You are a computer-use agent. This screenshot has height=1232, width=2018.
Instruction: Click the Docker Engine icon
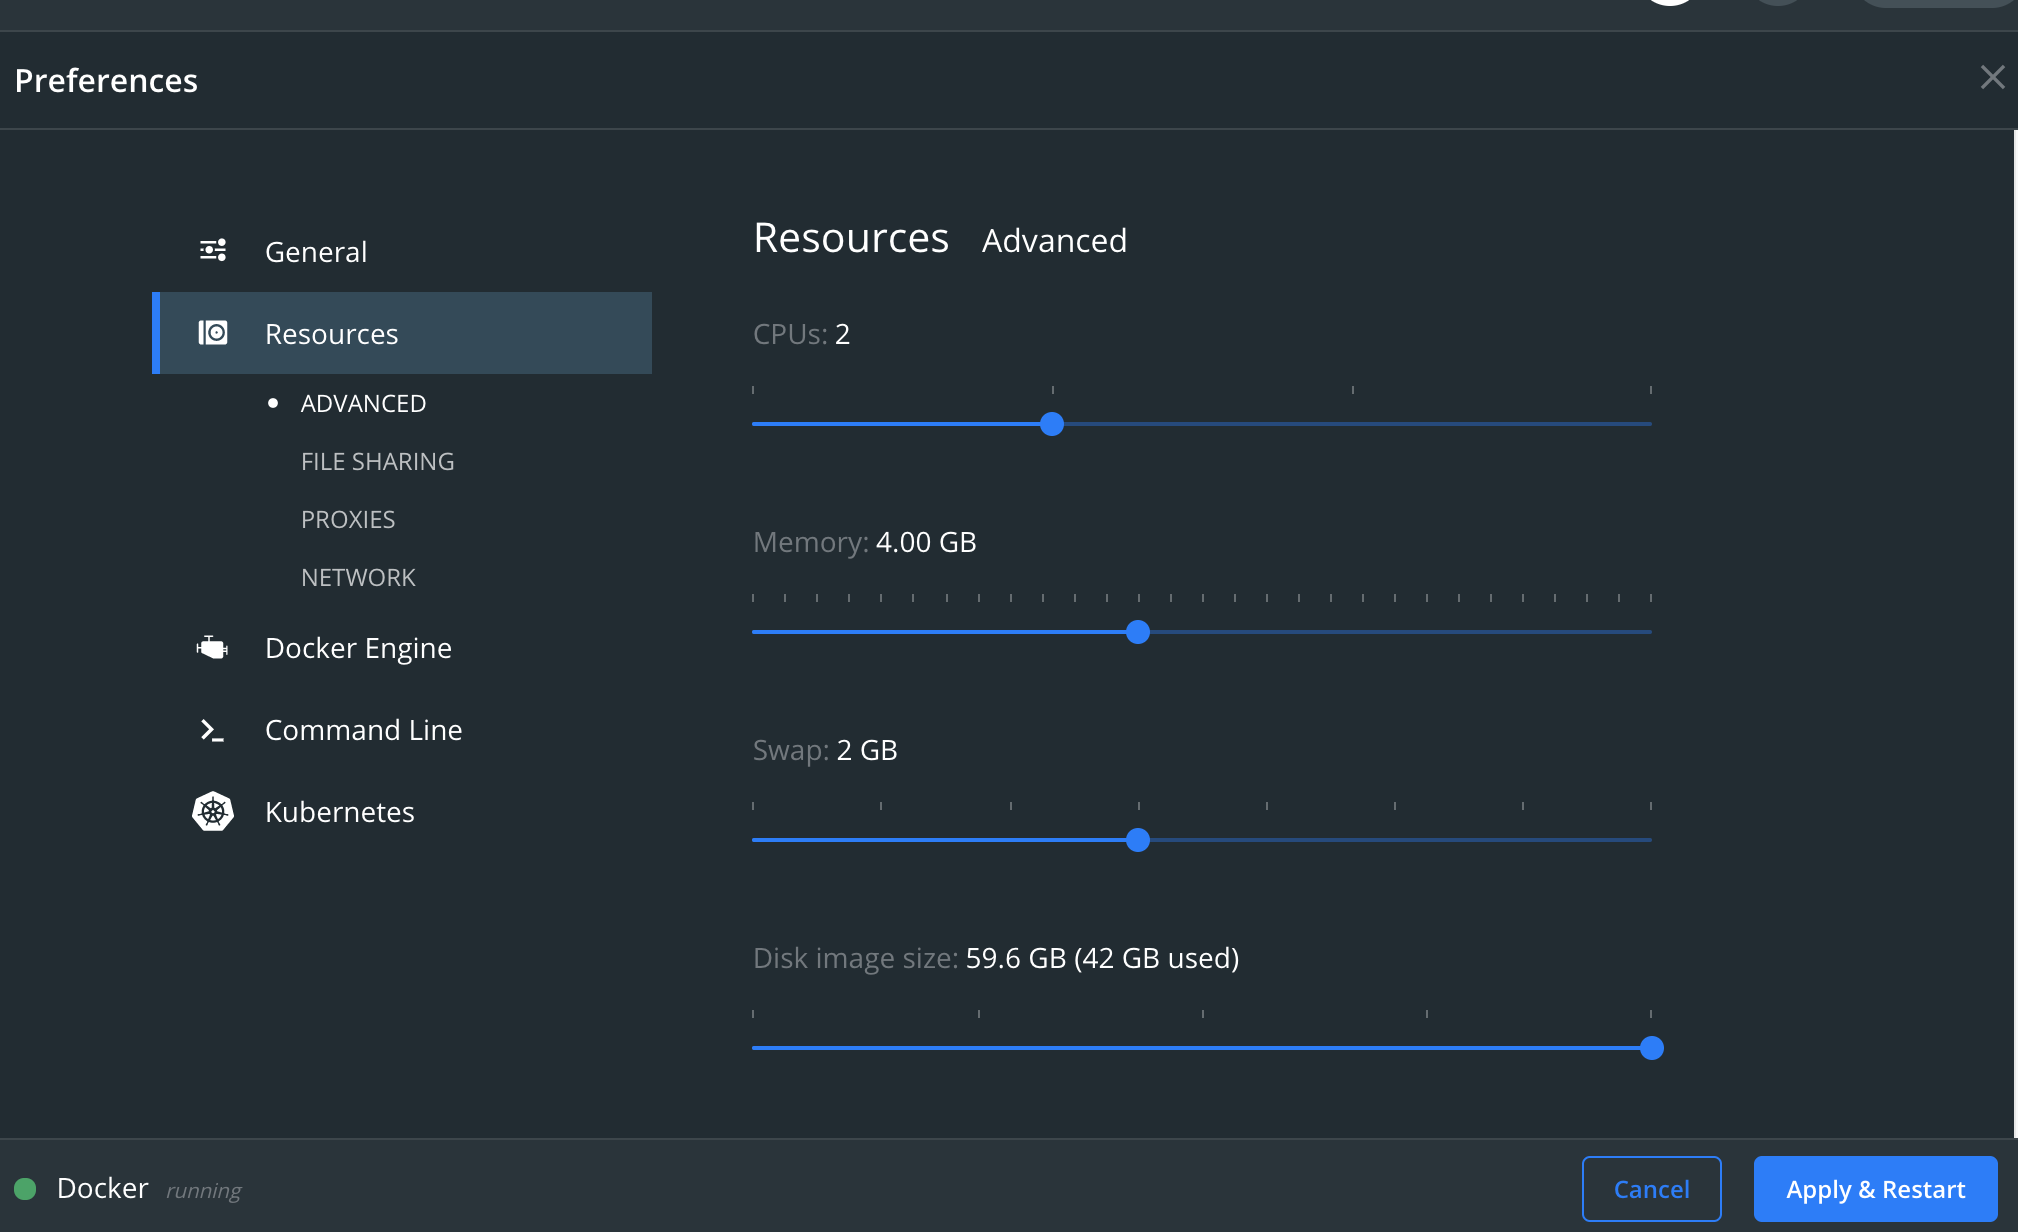(212, 648)
